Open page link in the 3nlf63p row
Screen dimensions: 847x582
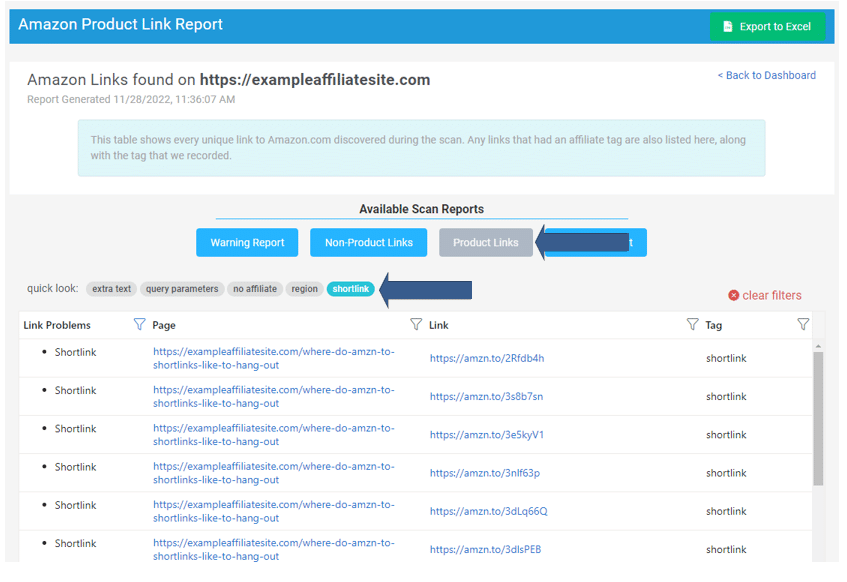274,473
